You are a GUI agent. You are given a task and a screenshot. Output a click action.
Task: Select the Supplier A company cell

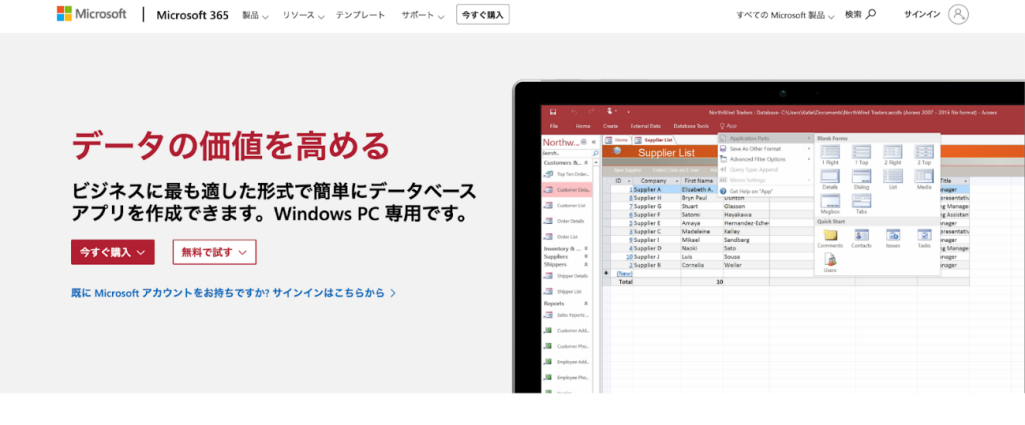[x=656, y=189]
